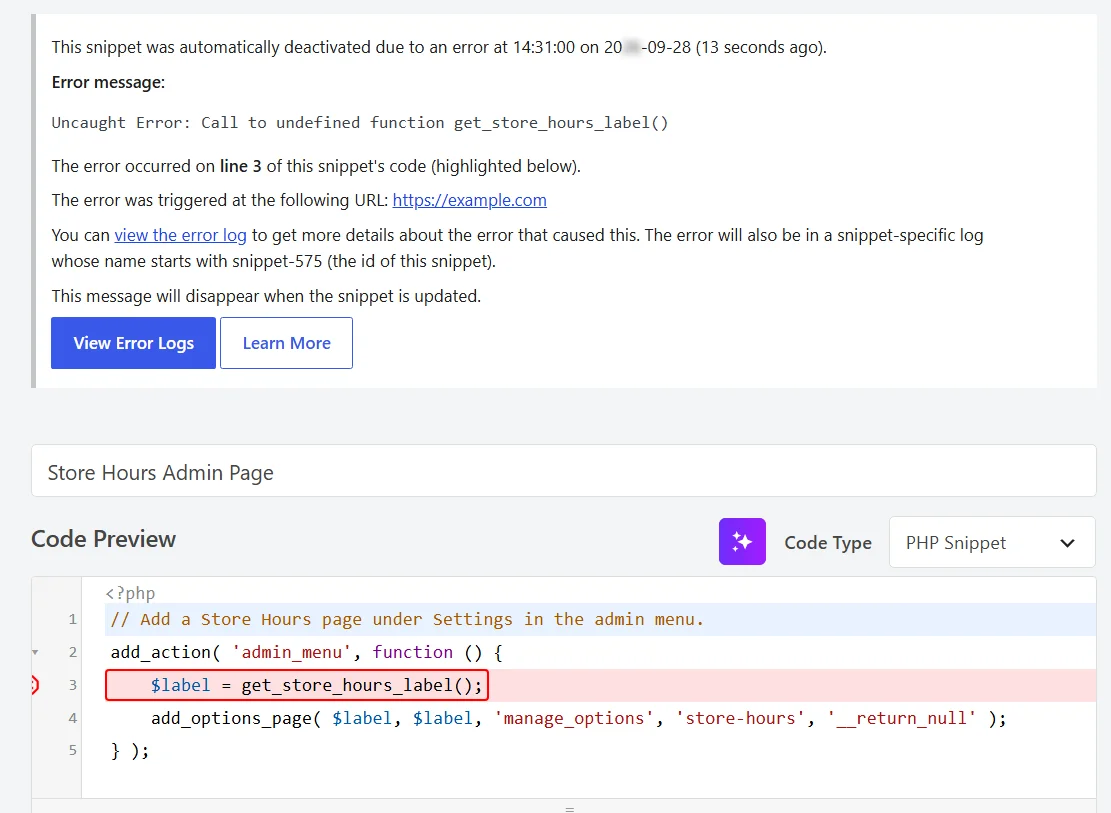Click the View Error Logs button

tap(133, 343)
